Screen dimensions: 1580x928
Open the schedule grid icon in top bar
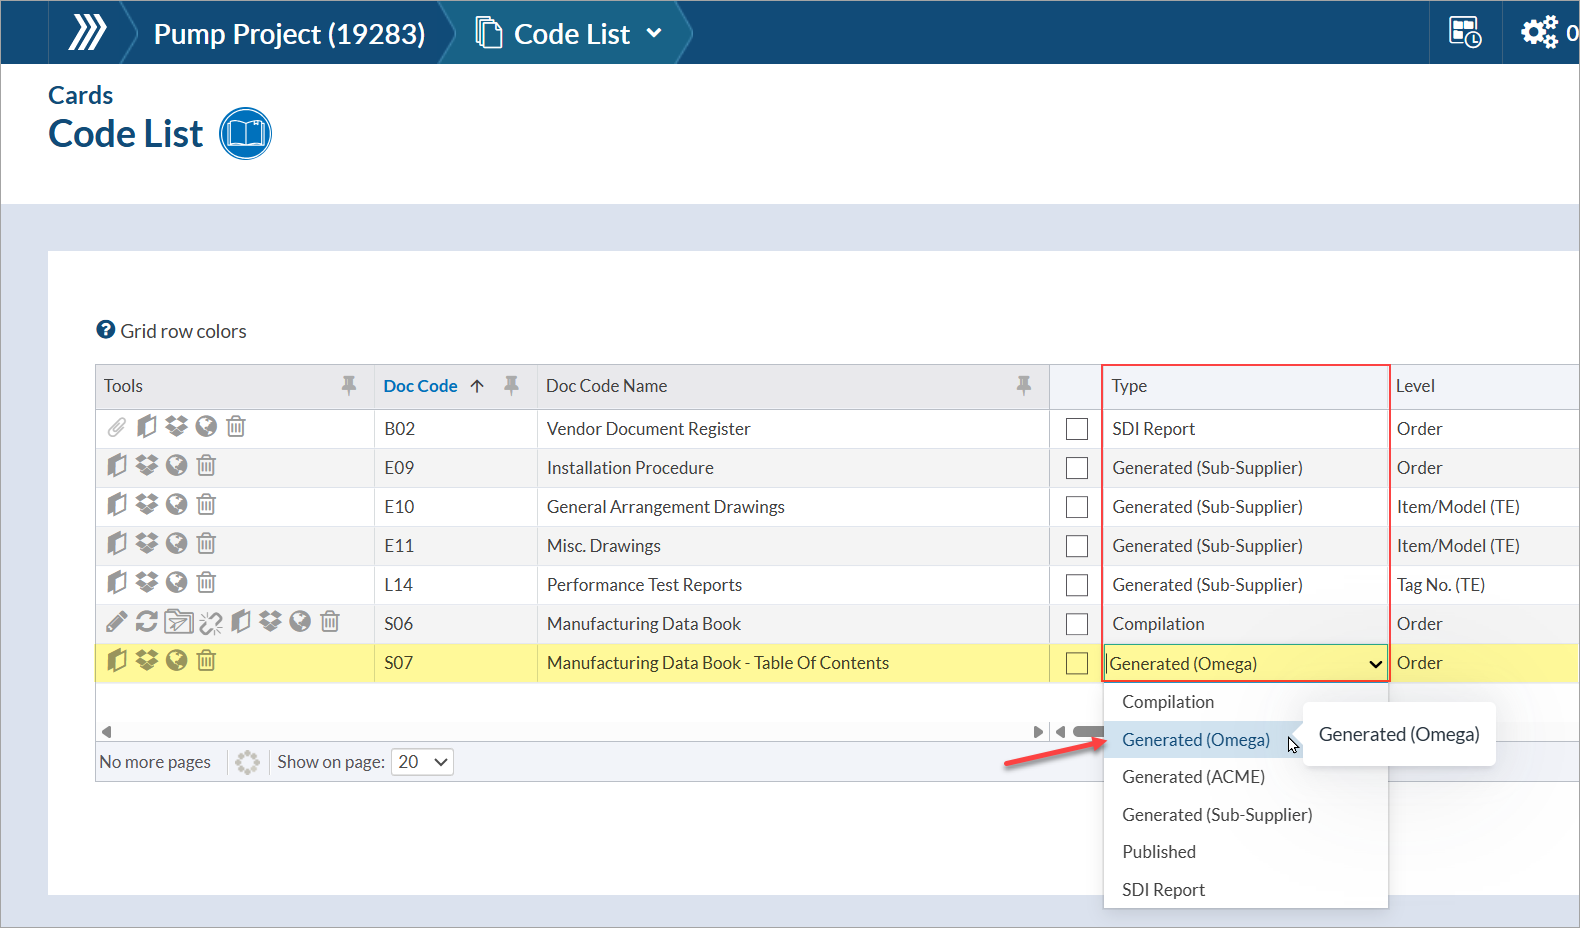pos(1465,32)
